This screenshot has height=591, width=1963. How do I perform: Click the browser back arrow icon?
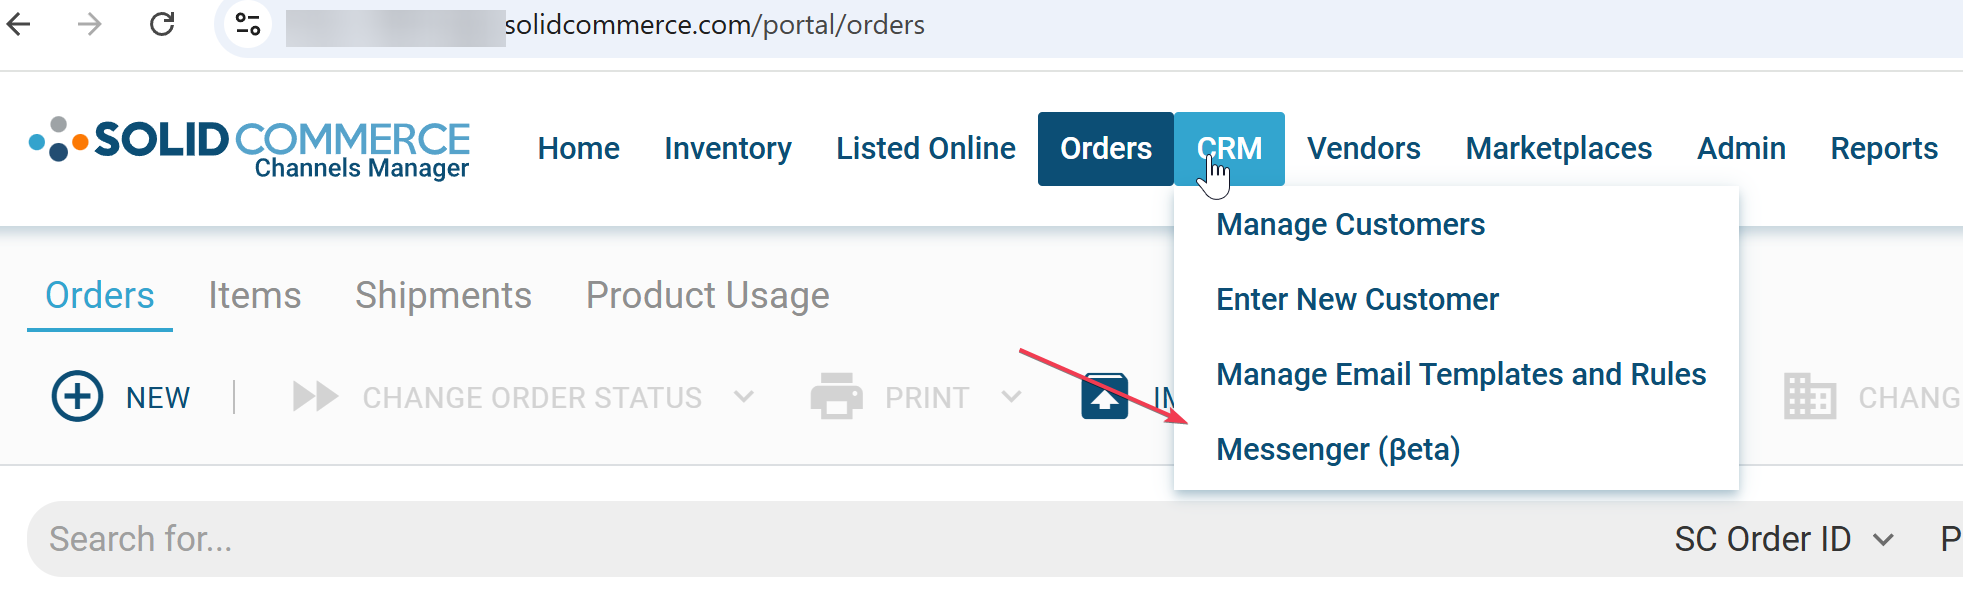click(x=19, y=24)
